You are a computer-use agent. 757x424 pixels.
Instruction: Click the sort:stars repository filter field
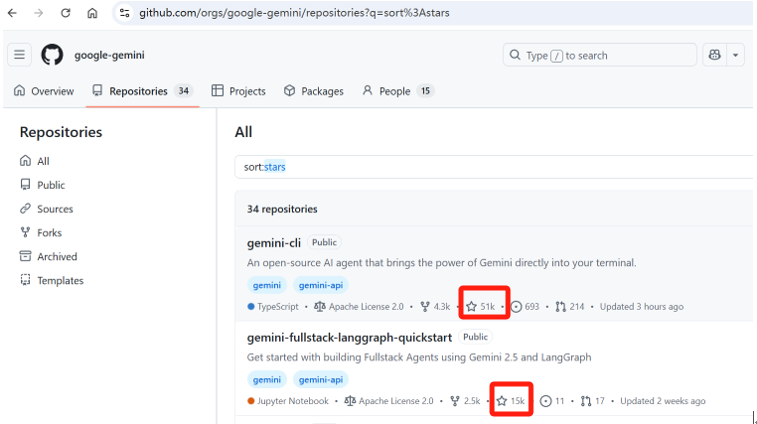490,167
